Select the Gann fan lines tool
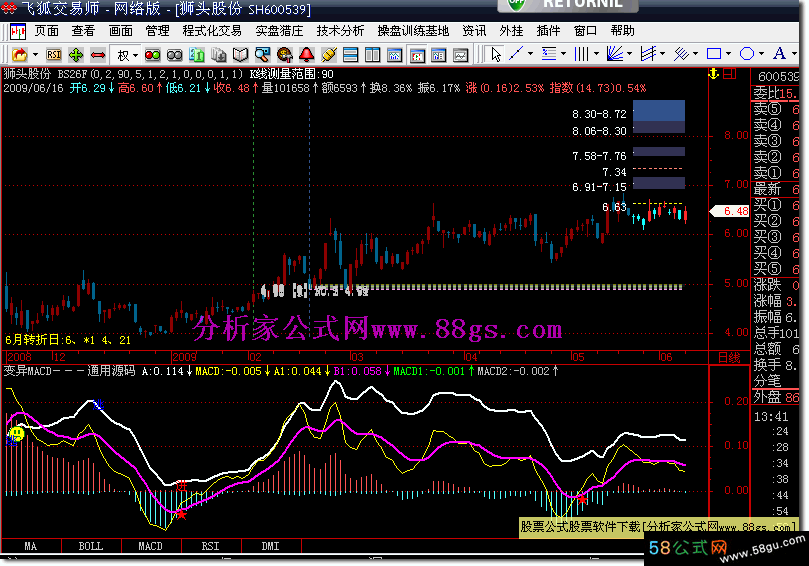This screenshot has width=809, height=566. [615, 54]
